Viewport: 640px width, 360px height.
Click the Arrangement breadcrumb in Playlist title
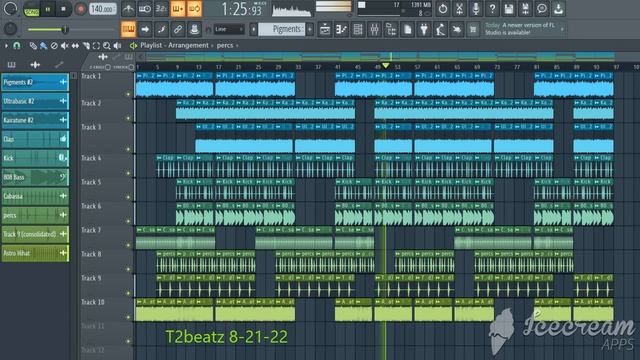pos(188,45)
